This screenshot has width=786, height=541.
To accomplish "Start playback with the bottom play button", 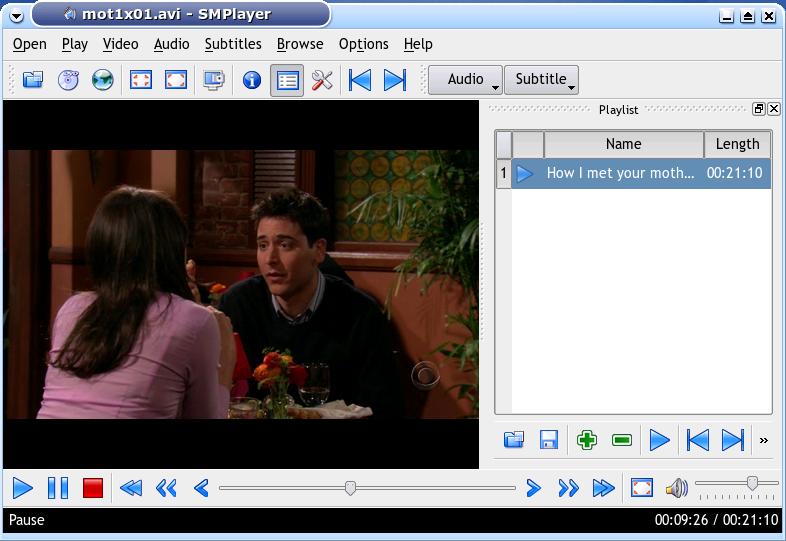I will tap(23, 488).
